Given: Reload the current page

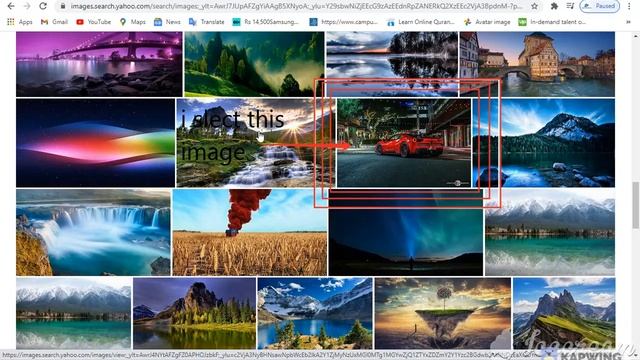Looking at the screenshot, I should coord(43,6).
